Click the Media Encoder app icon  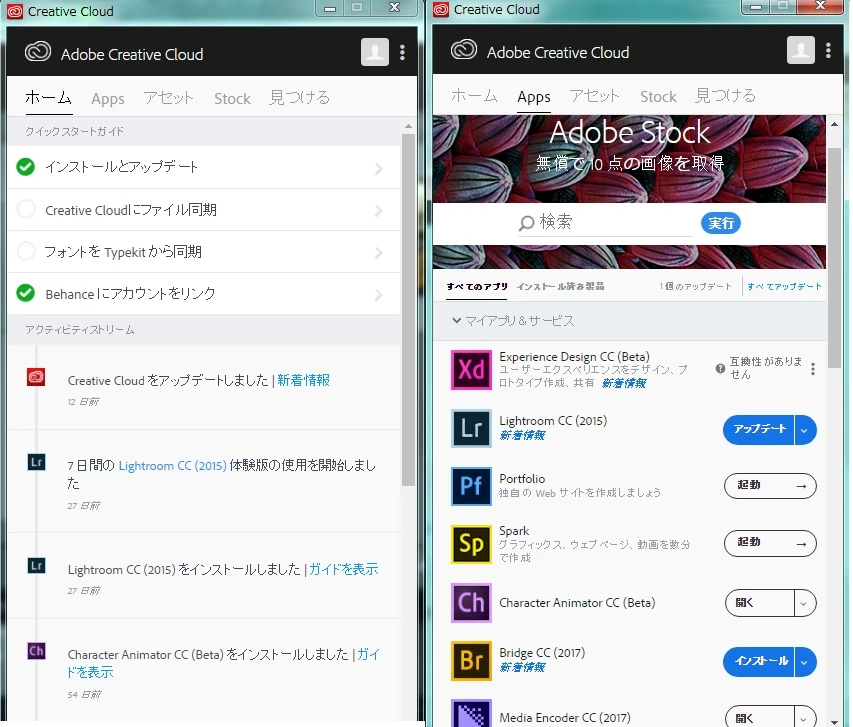tap(471, 713)
